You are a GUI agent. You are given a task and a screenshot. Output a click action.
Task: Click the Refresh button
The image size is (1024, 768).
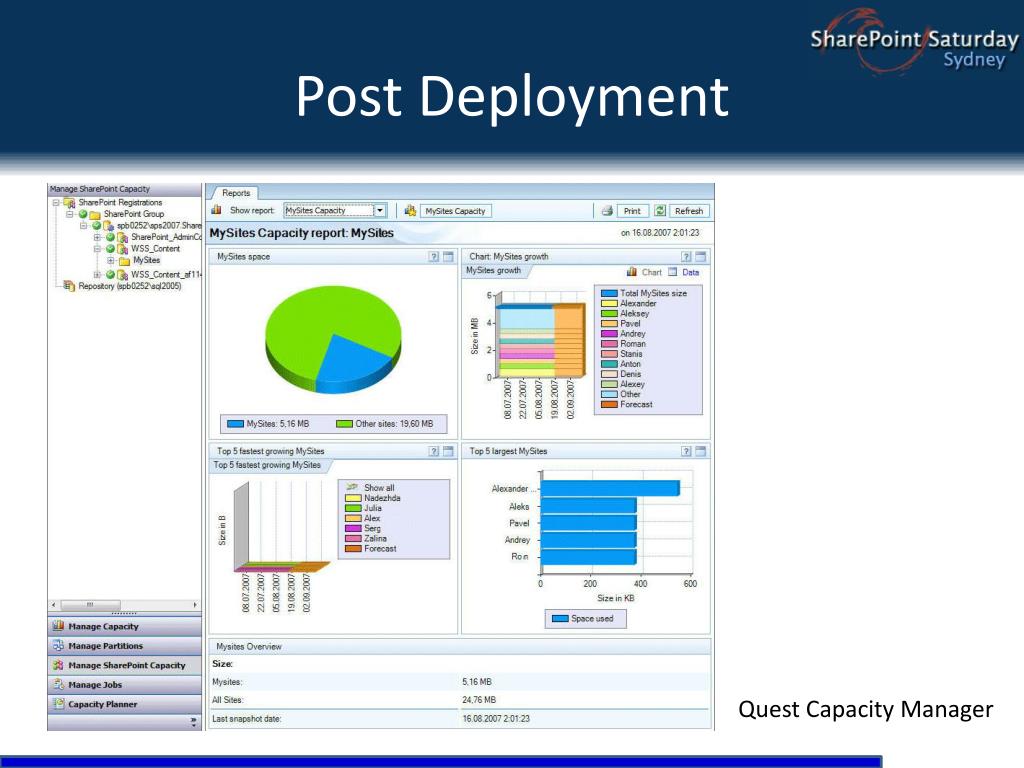pos(689,211)
